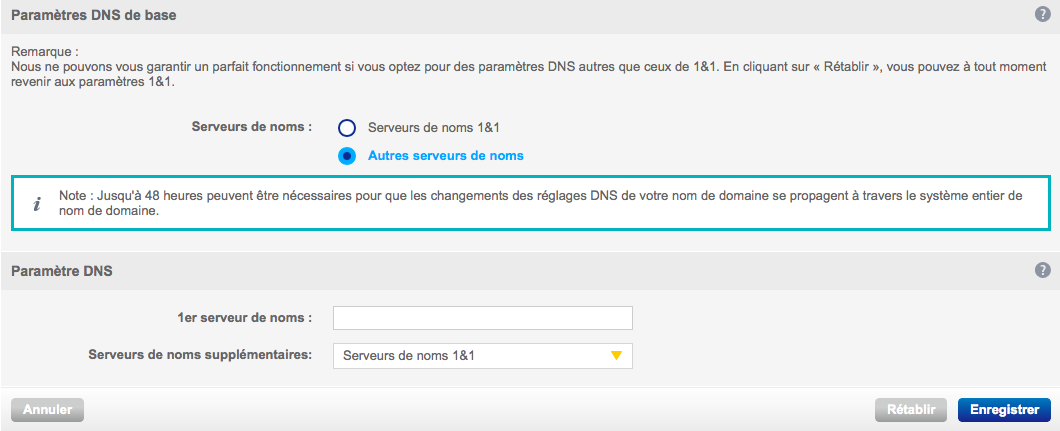Image resolution: width=1060 pixels, height=431 pixels.
Task: Open the Serveurs de noms supplémentaires dropdown
Action: (x=482, y=356)
